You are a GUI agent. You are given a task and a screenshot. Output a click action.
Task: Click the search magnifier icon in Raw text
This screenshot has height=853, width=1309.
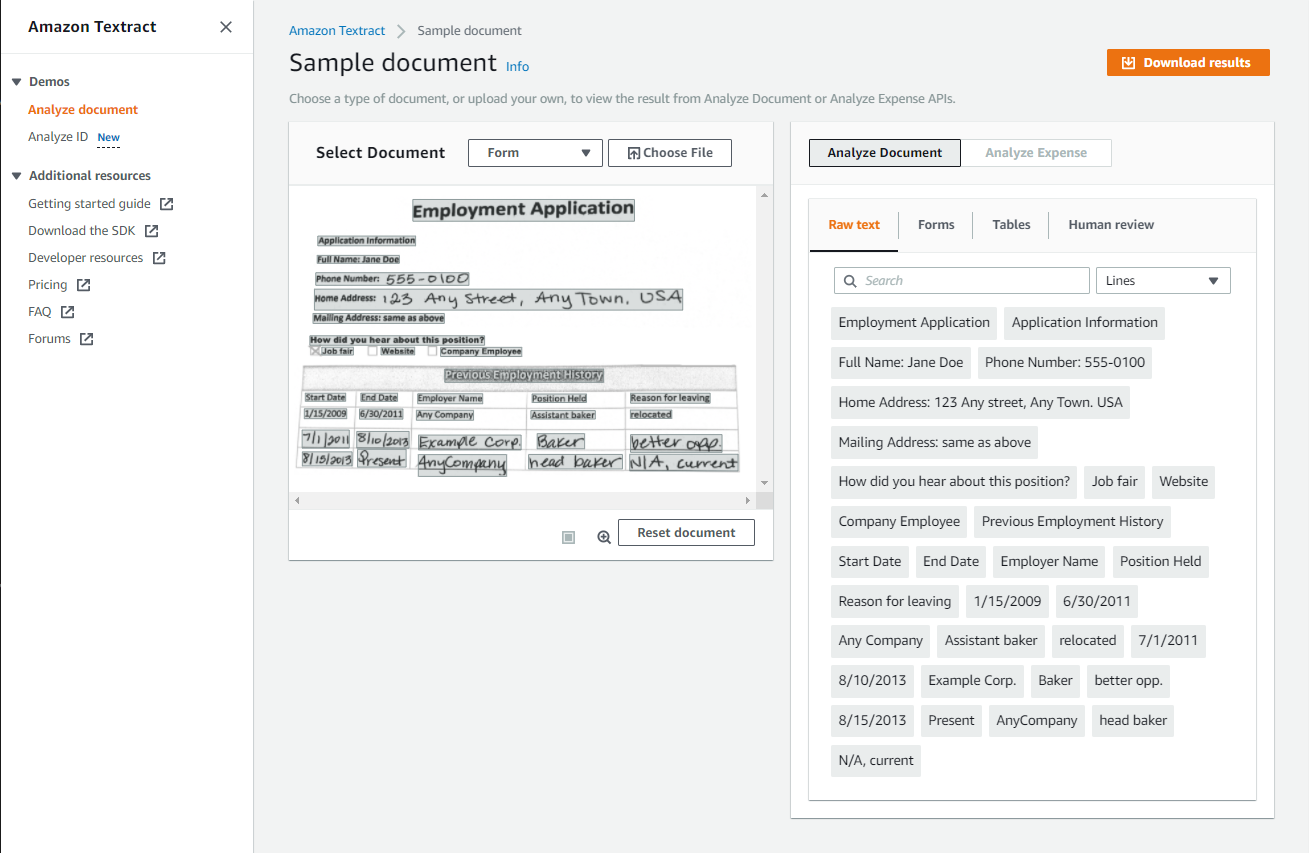coord(850,281)
